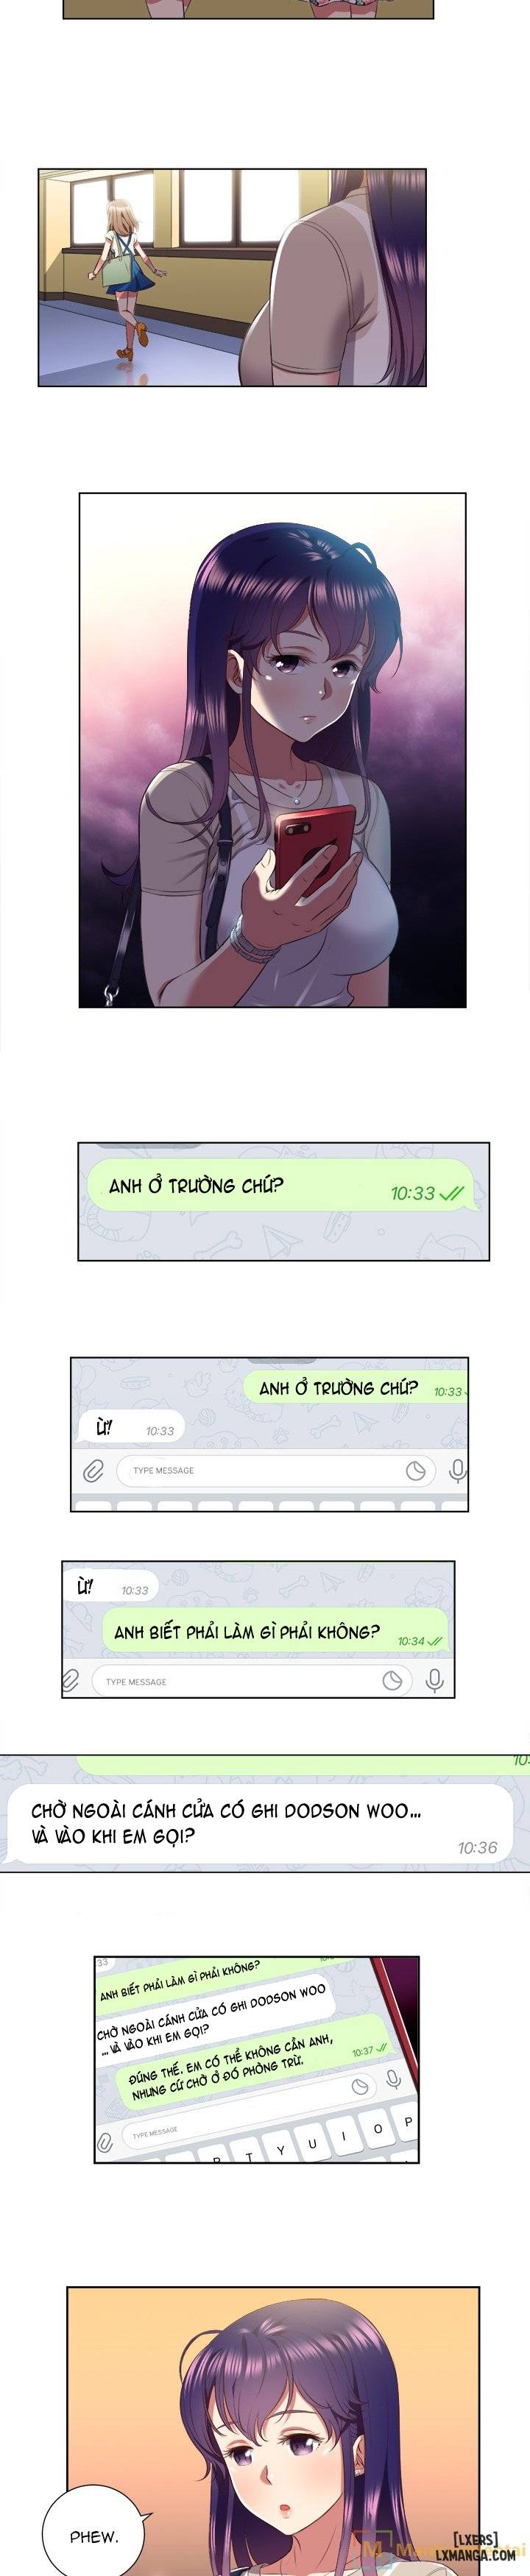Open the panel of the girl holding a red phone

tap(272, 750)
